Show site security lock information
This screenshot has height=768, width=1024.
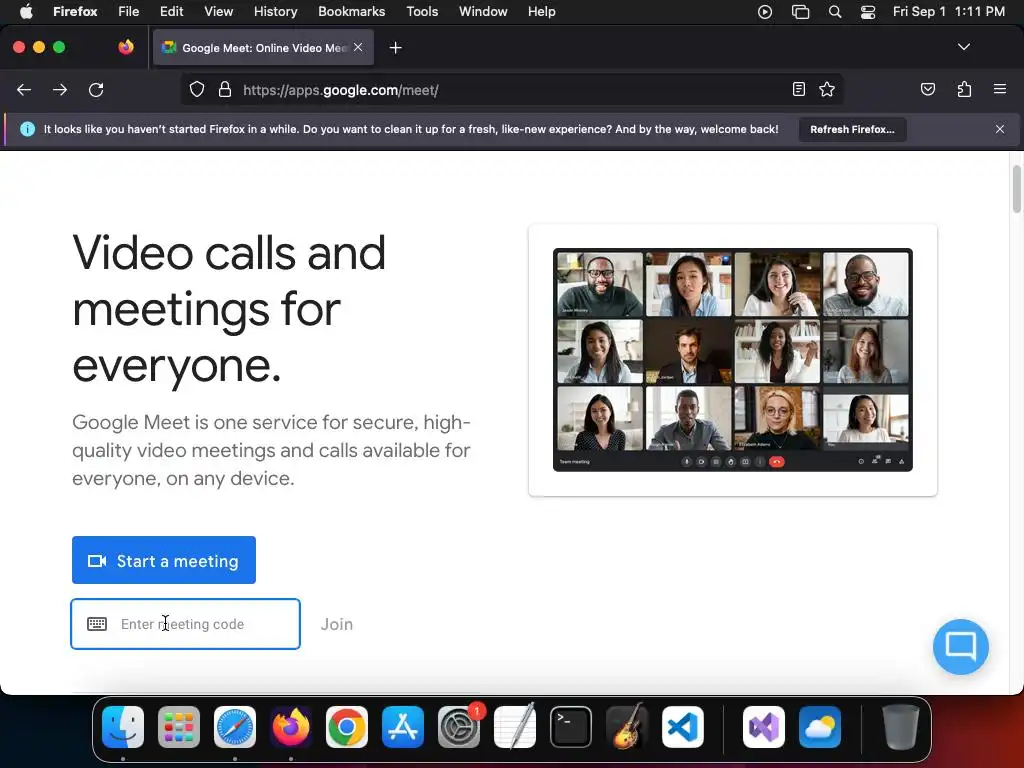(225, 89)
